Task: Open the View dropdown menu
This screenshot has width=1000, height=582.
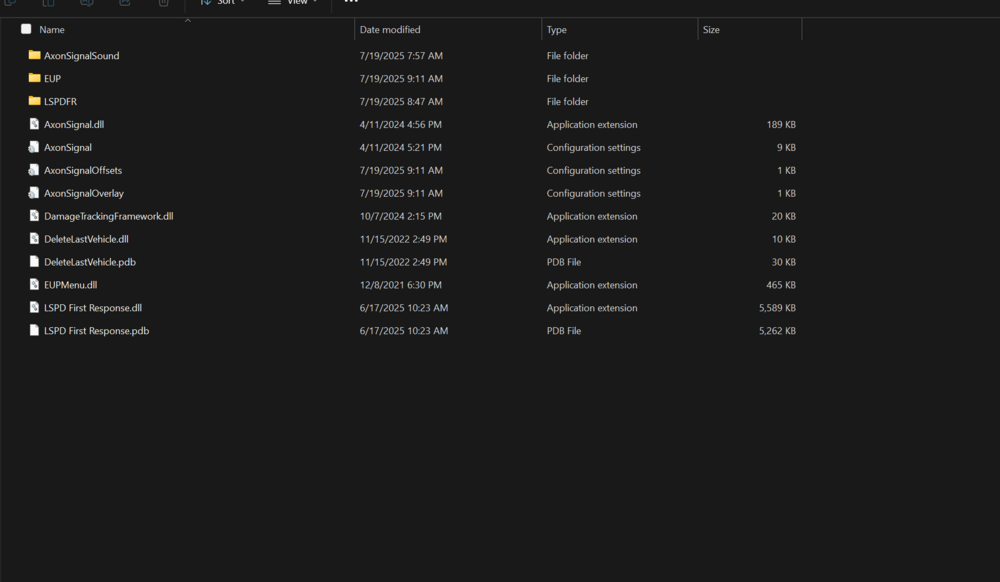Action: pyautogui.click(x=293, y=2)
